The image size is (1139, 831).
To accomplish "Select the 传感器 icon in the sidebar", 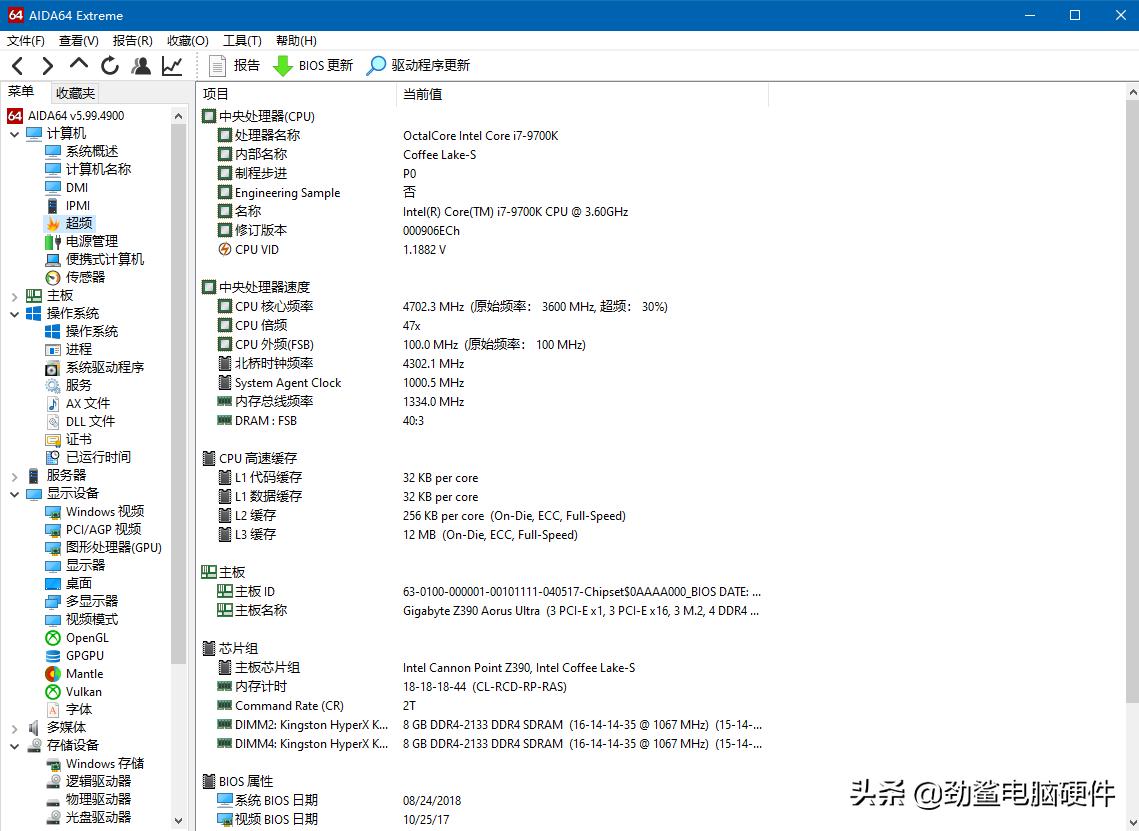I will (x=51, y=277).
